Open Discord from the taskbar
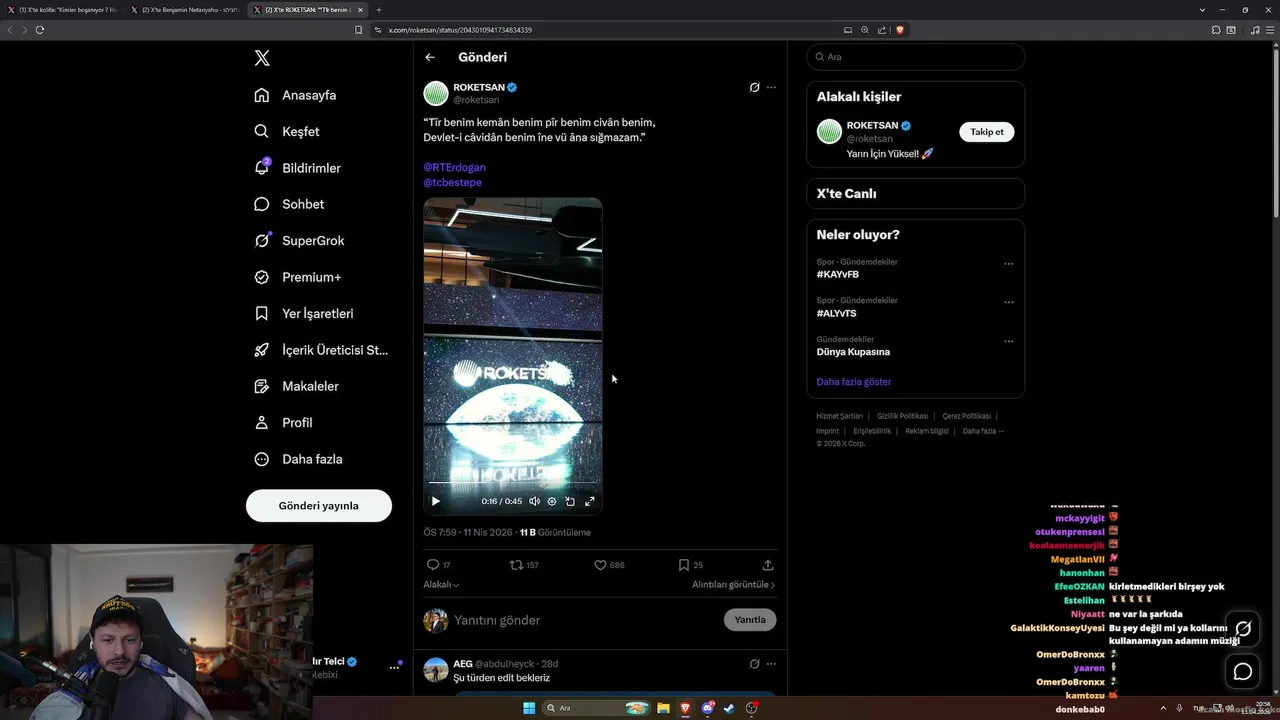The width and height of the screenshot is (1280, 720). click(708, 708)
